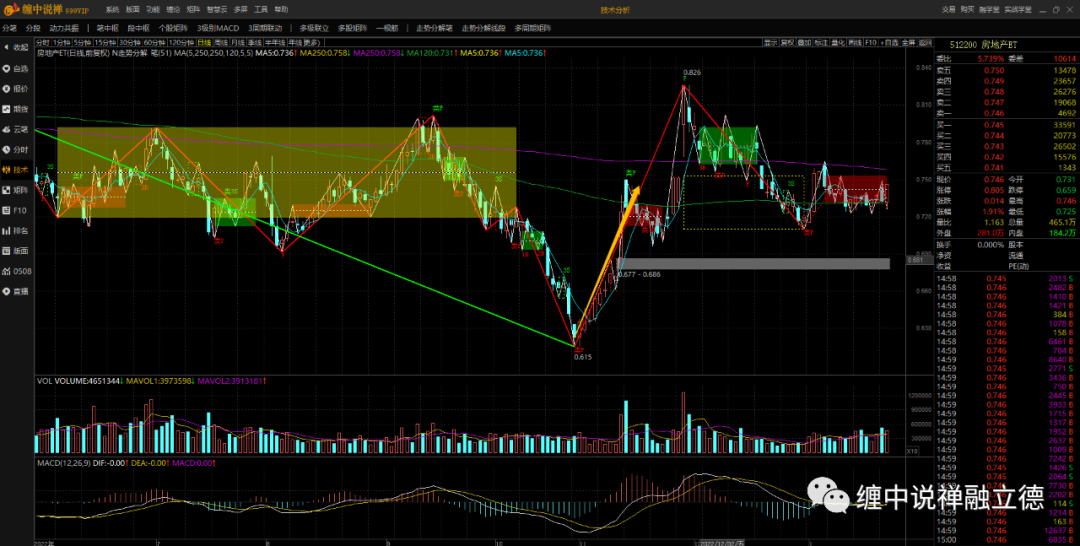Open the 复权 adjustment option

[x=787, y=43]
